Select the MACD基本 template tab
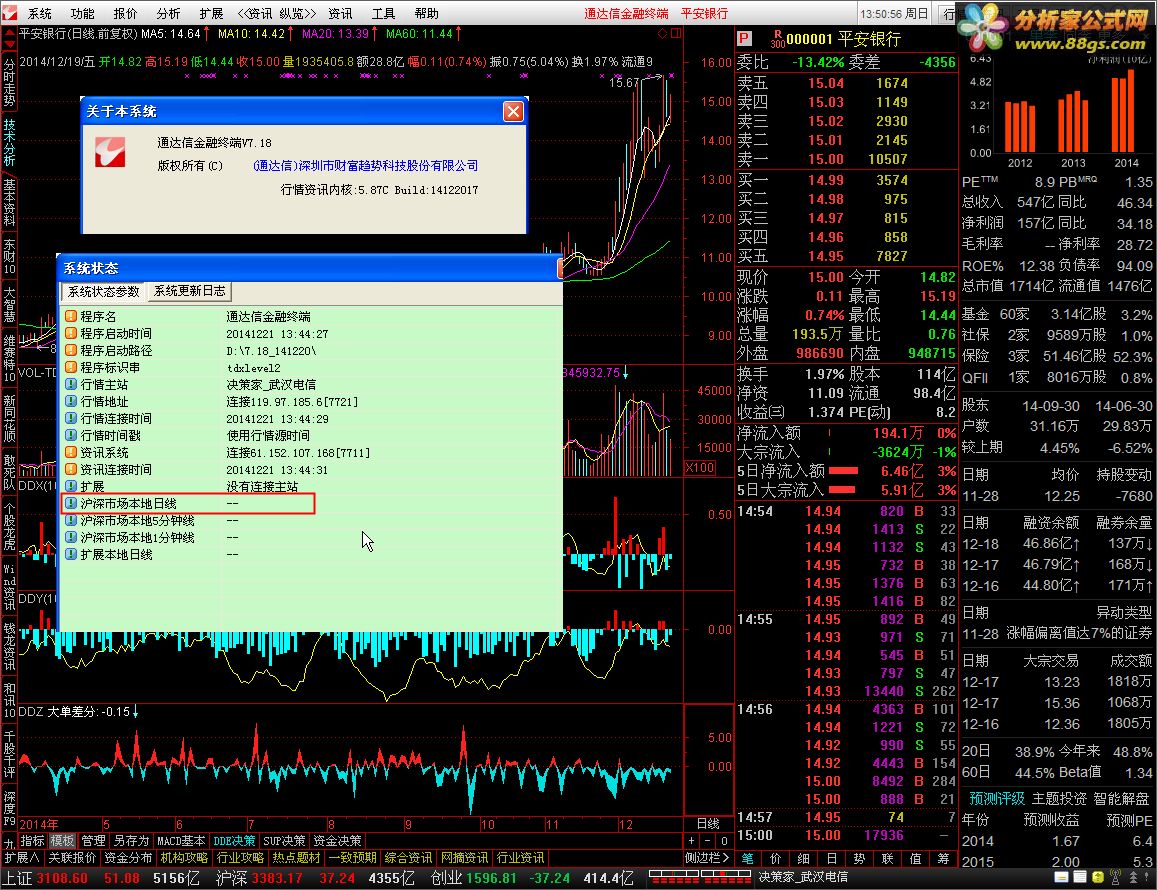Image resolution: width=1157 pixels, height=890 pixels. tap(181, 841)
